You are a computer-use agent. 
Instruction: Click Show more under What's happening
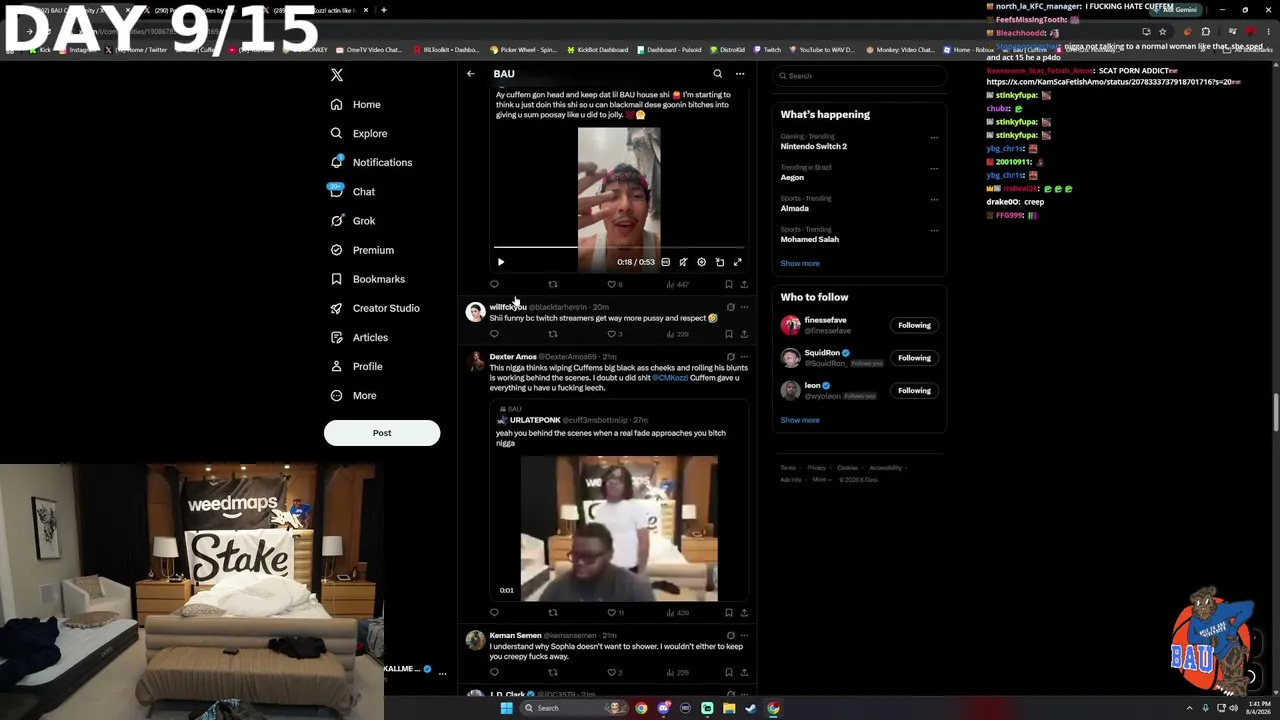[800, 263]
